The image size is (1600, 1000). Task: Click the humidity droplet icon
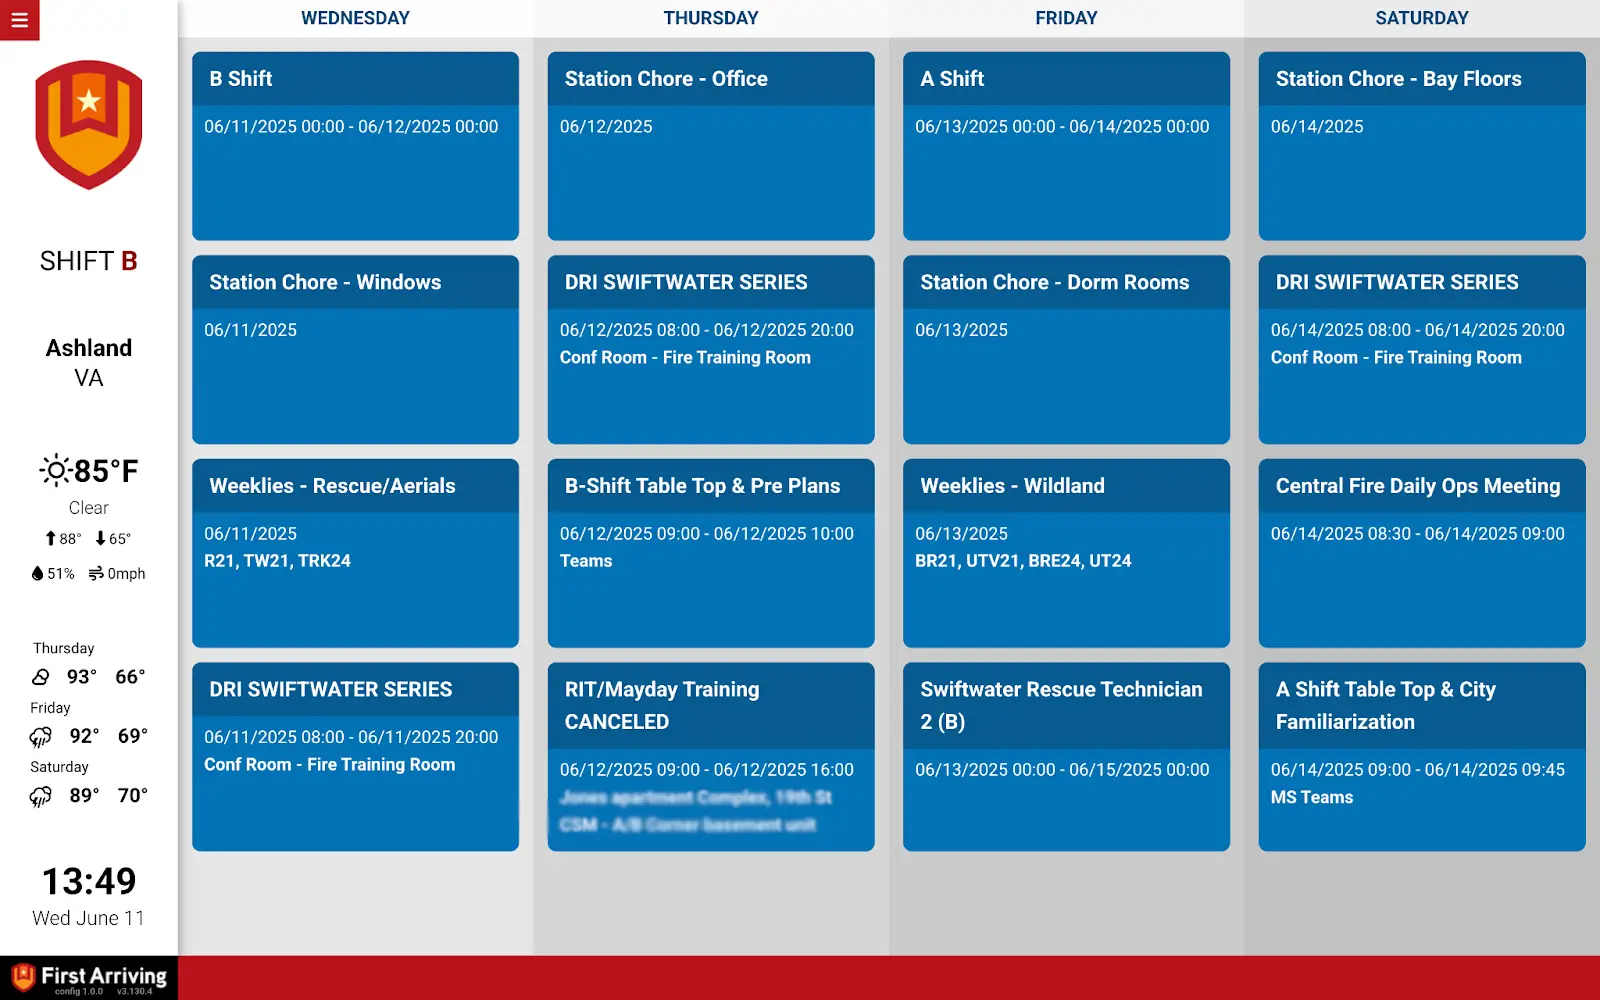point(38,573)
